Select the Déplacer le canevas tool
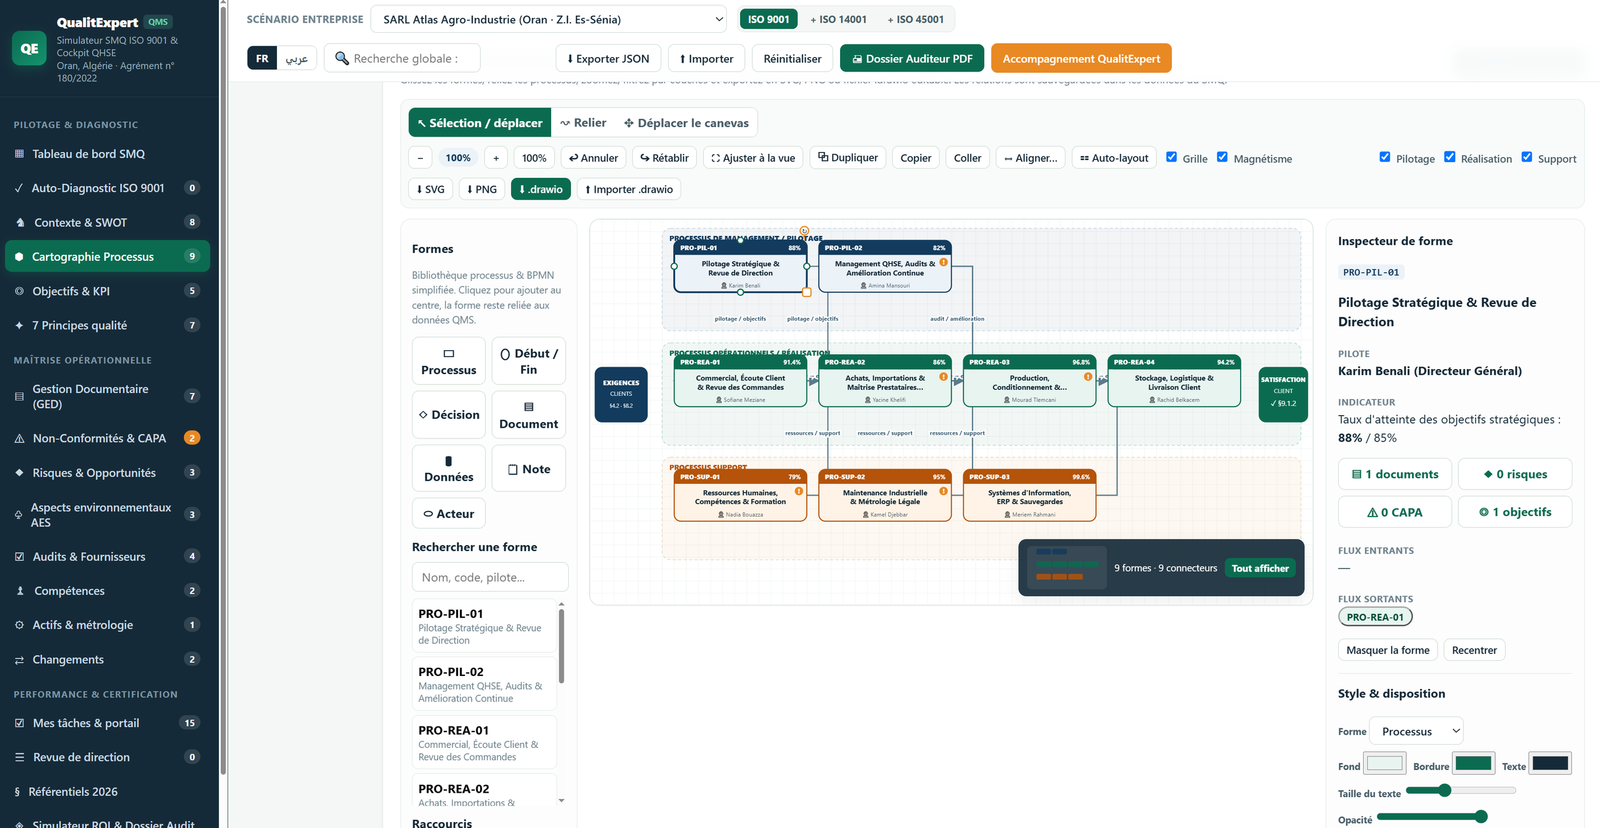Viewport: 1600px width, 828px height. coord(686,123)
